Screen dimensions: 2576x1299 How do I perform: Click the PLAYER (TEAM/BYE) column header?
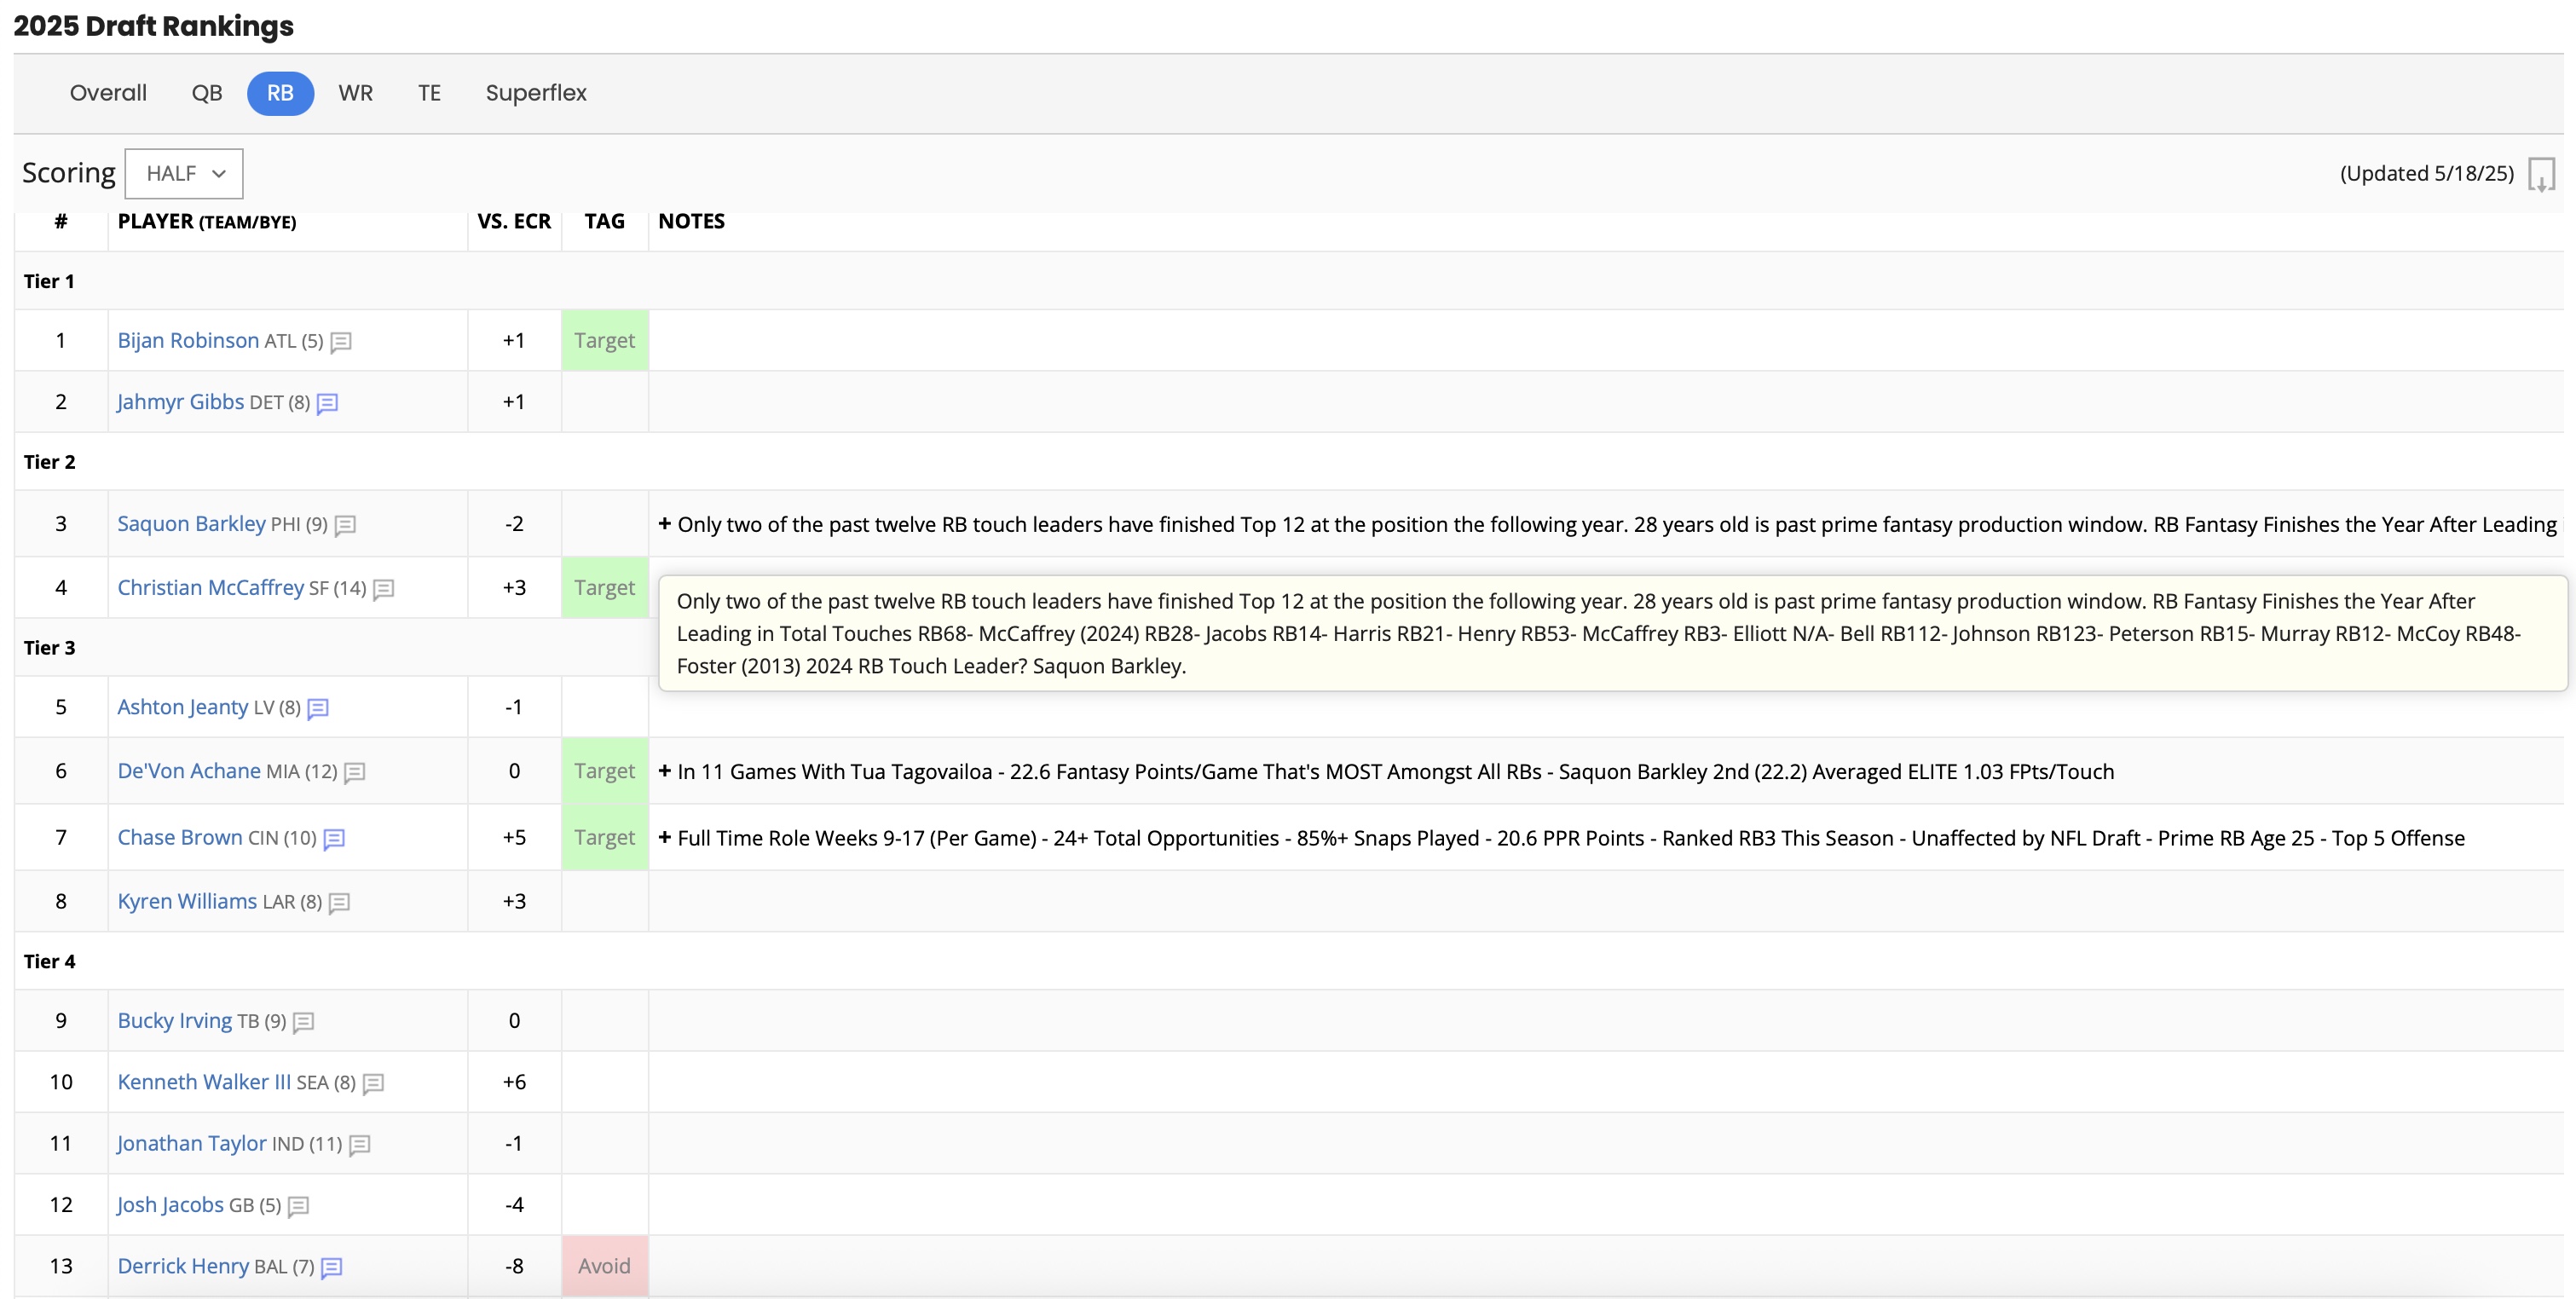pos(207,221)
